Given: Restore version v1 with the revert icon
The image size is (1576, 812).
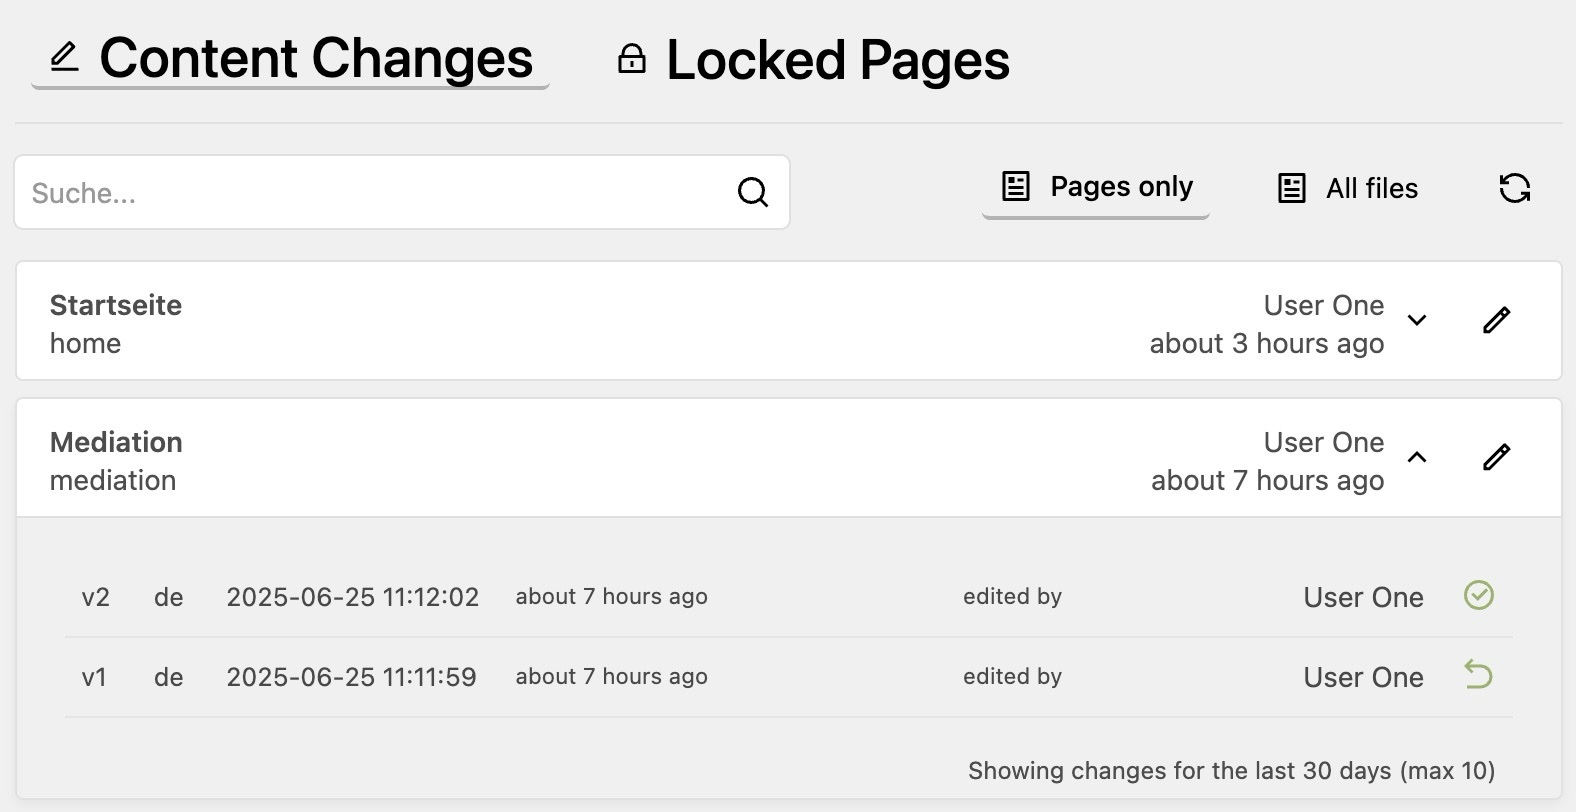Looking at the screenshot, I should coord(1478,676).
